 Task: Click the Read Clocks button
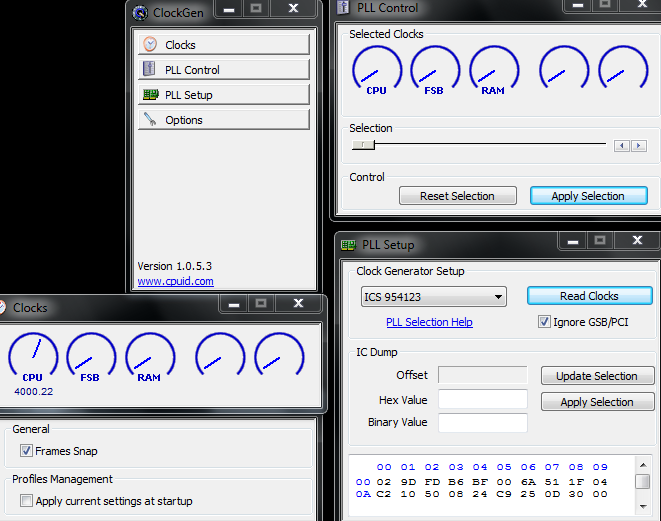[x=589, y=296]
